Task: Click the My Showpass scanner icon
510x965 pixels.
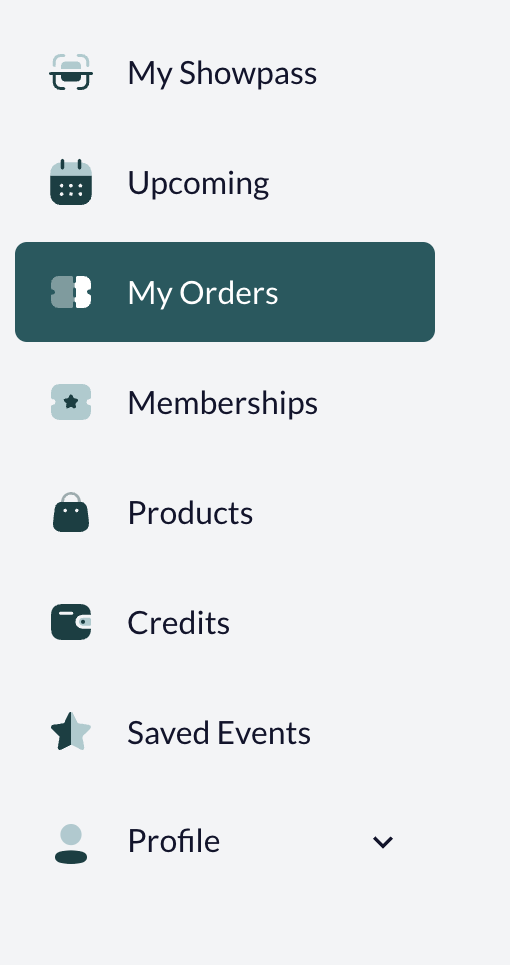Action: tap(71, 73)
